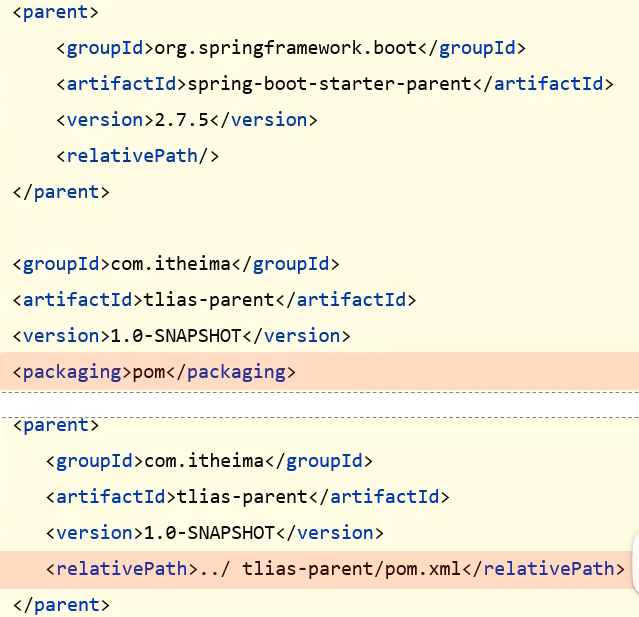This screenshot has height=617, width=639.
Task: Click the final closing parent tag at the bottom
Action: tap(61, 605)
